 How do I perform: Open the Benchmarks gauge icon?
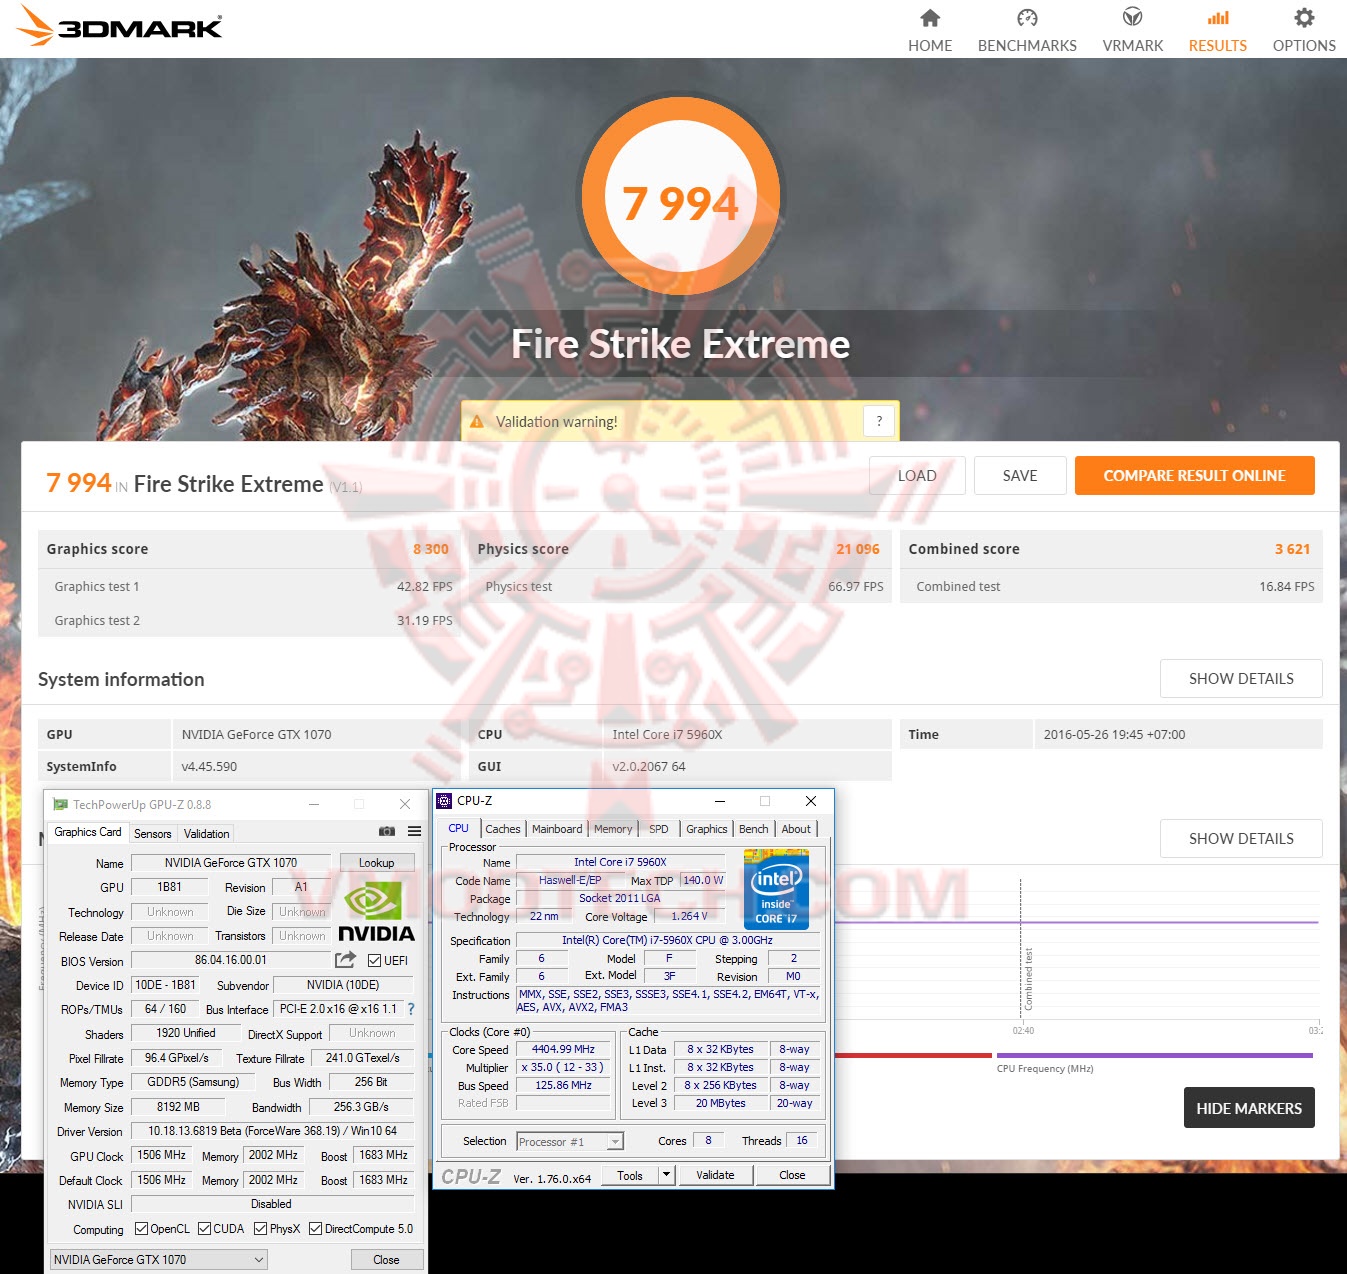[x=1027, y=18]
